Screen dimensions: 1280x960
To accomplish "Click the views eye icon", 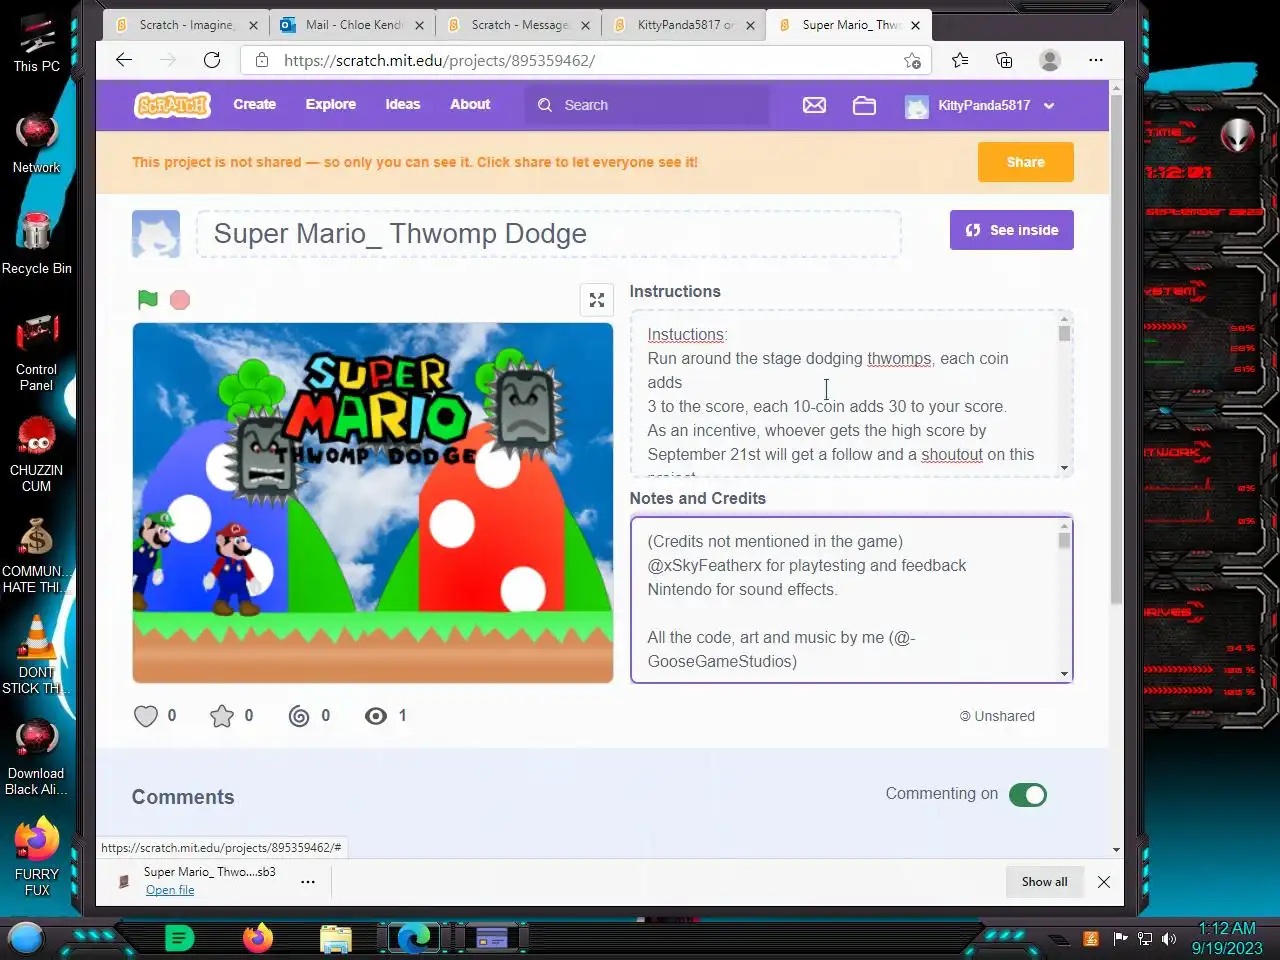I will point(376,716).
